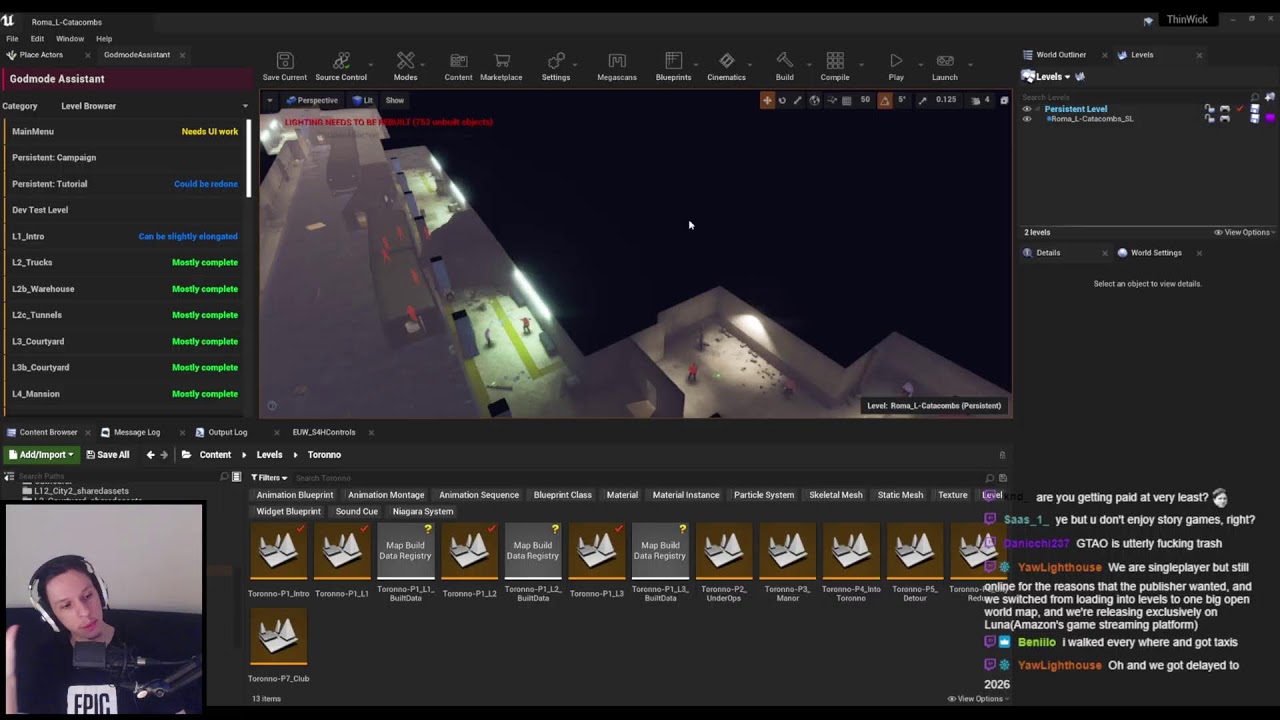Click the Save Current toolbar icon
The height and width of the screenshot is (720, 1280).
(x=285, y=66)
